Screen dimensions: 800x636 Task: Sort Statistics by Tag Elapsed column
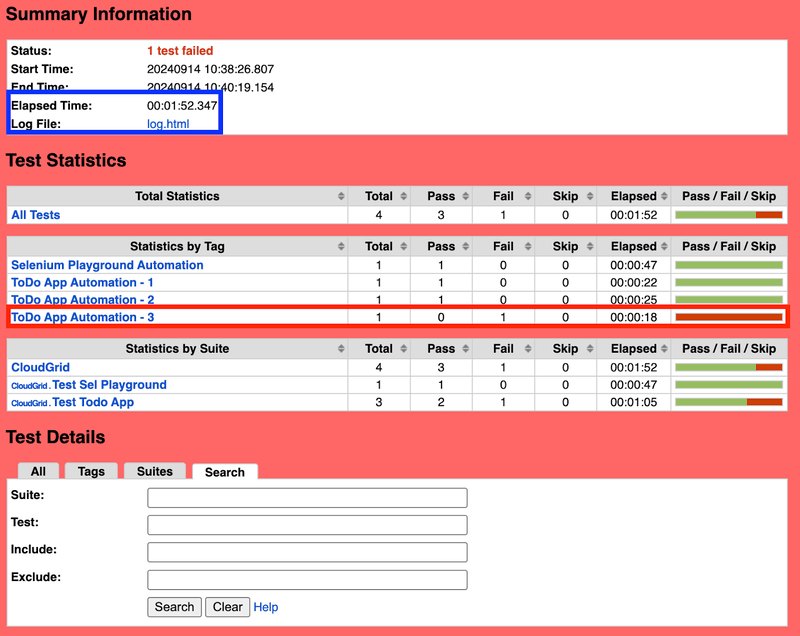(x=634, y=246)
